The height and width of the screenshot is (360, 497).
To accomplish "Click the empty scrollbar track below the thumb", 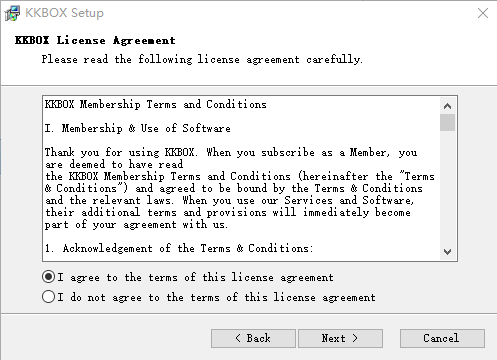I will (447, 187).
